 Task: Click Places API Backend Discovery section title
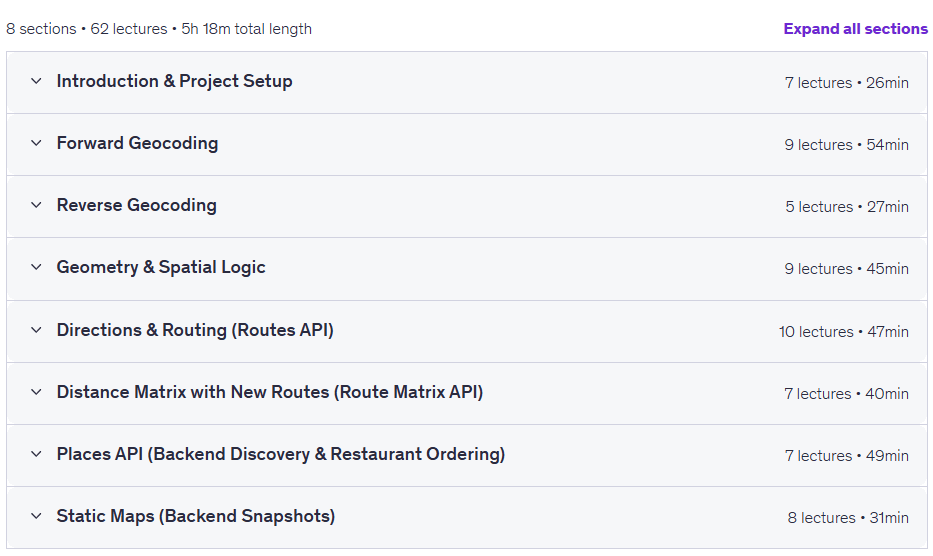point(280,454)
